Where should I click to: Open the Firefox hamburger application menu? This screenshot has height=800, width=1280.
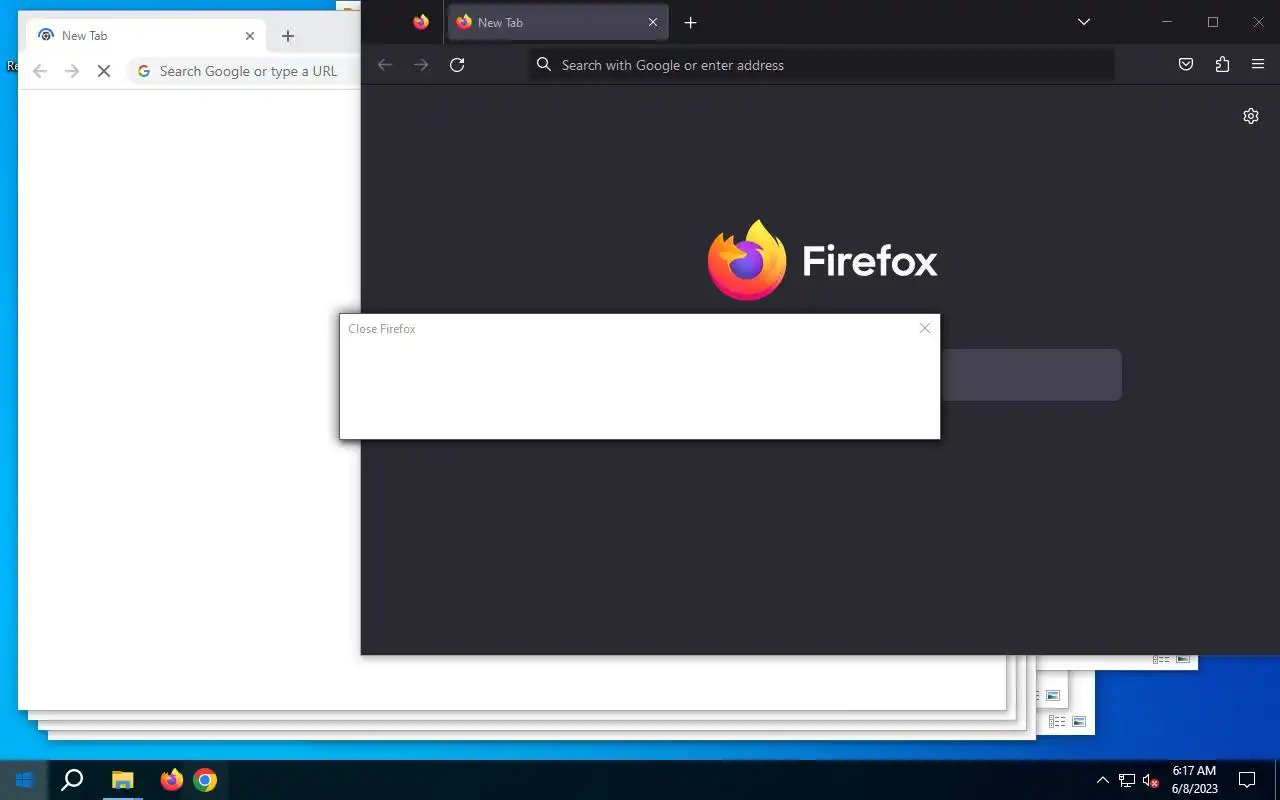(1258, 65)
